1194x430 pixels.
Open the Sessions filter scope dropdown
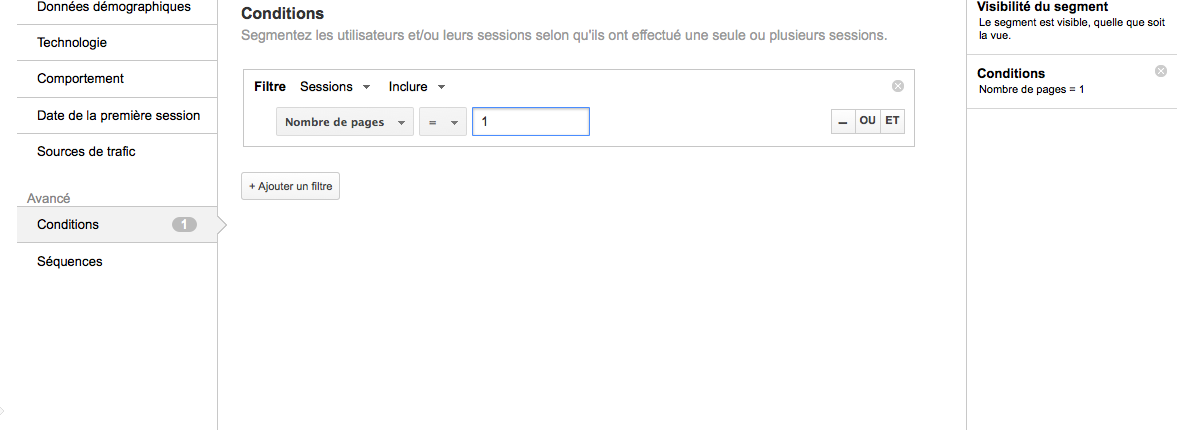pyautogui.click(x=335, y=87)
